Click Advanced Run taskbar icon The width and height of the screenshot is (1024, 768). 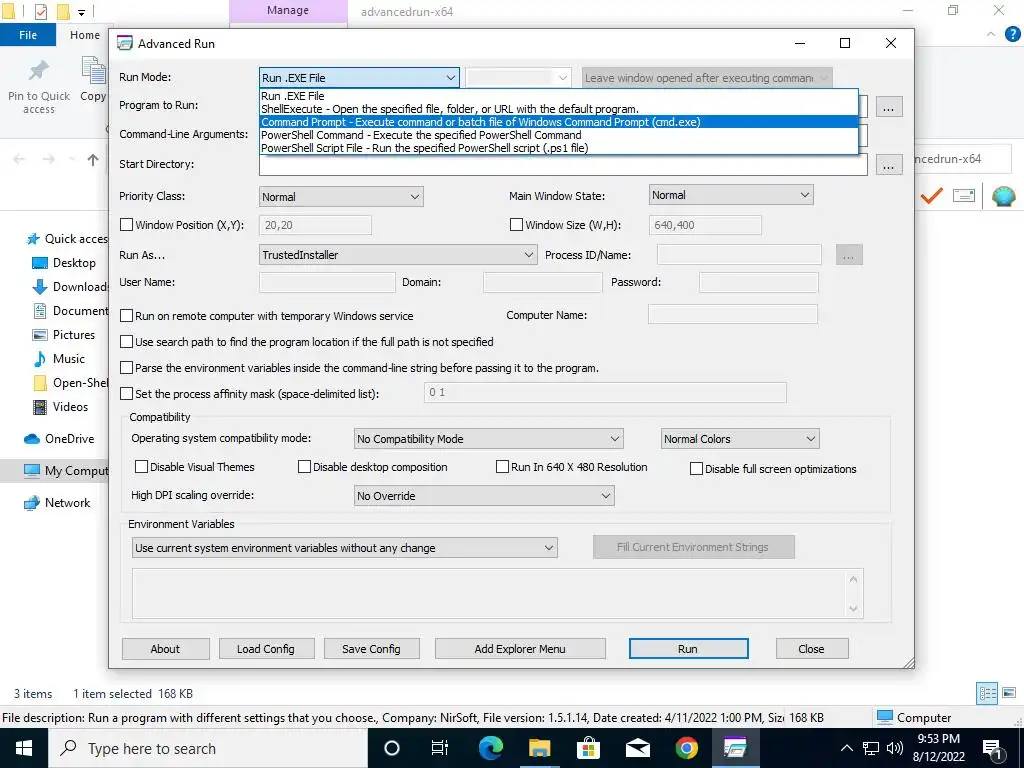click(x=735, y=748)
